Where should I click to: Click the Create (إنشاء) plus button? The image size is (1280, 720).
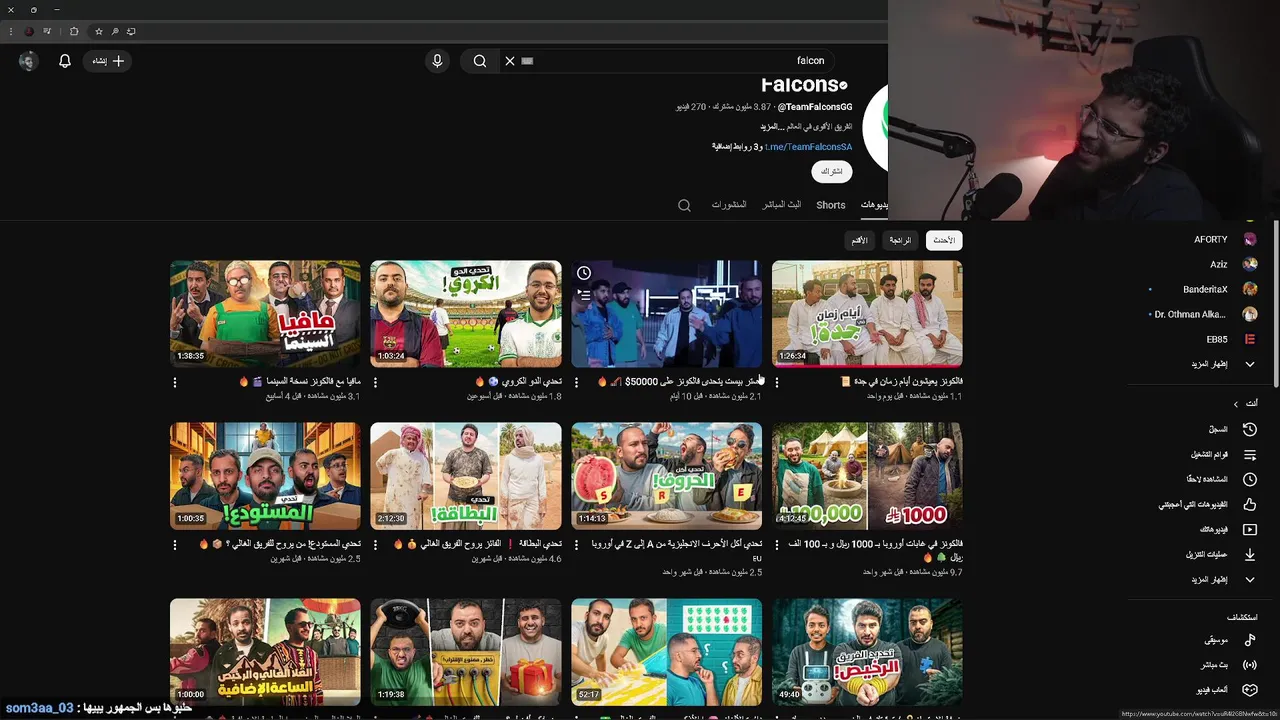tap(108, 61)
